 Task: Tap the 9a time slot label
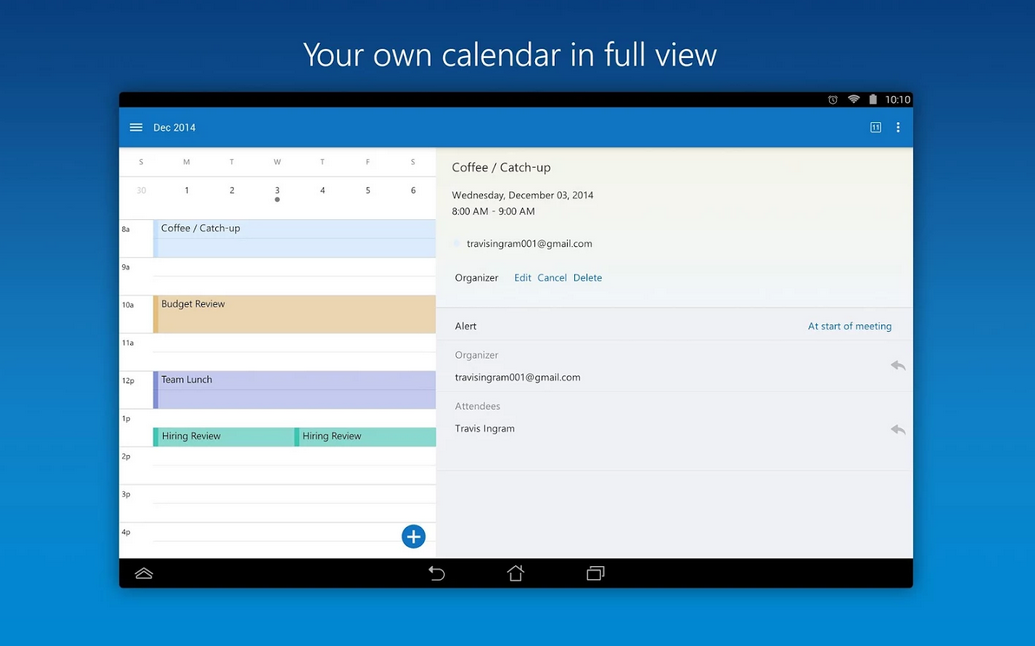point(125,267)
